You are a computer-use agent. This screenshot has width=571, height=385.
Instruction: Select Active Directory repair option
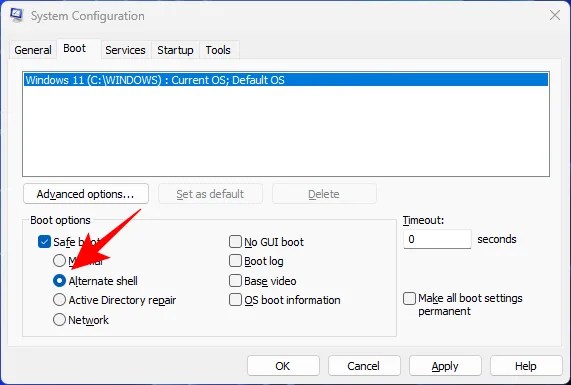coord(59,300)
